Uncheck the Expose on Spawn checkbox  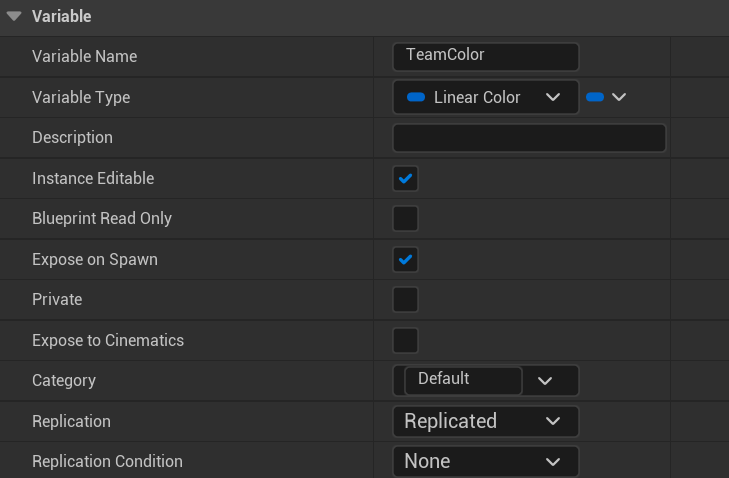pyautogui.click(x=405, y=260)
